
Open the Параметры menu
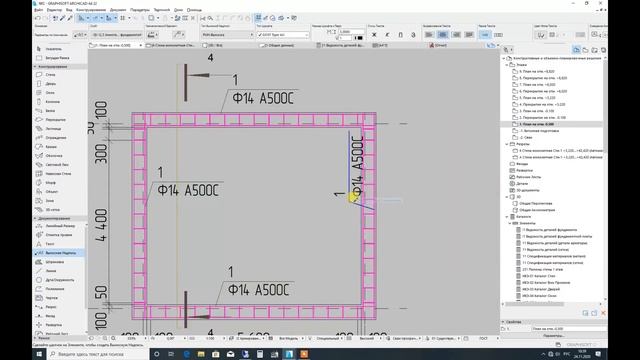coord(140,10)
